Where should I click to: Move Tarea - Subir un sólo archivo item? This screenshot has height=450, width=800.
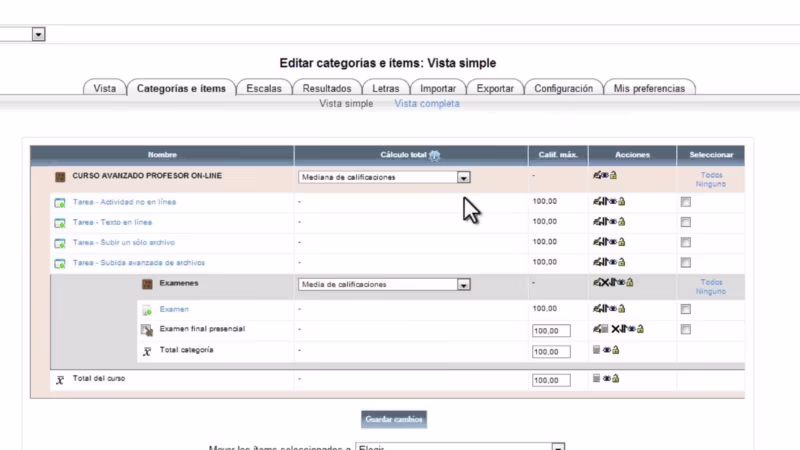tap(604, 242)
